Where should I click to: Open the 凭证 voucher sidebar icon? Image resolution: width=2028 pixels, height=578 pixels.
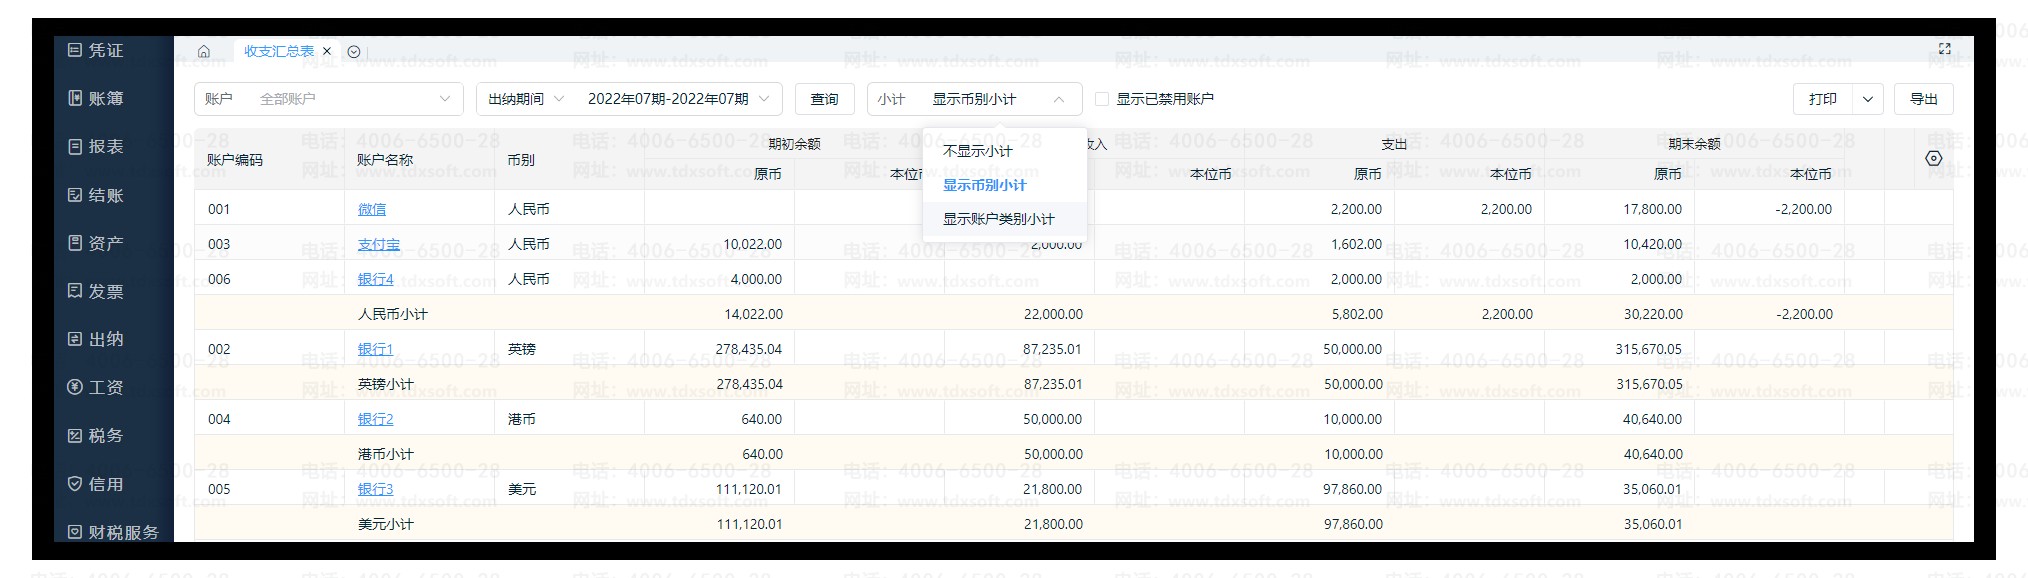[x=76, y=50]
